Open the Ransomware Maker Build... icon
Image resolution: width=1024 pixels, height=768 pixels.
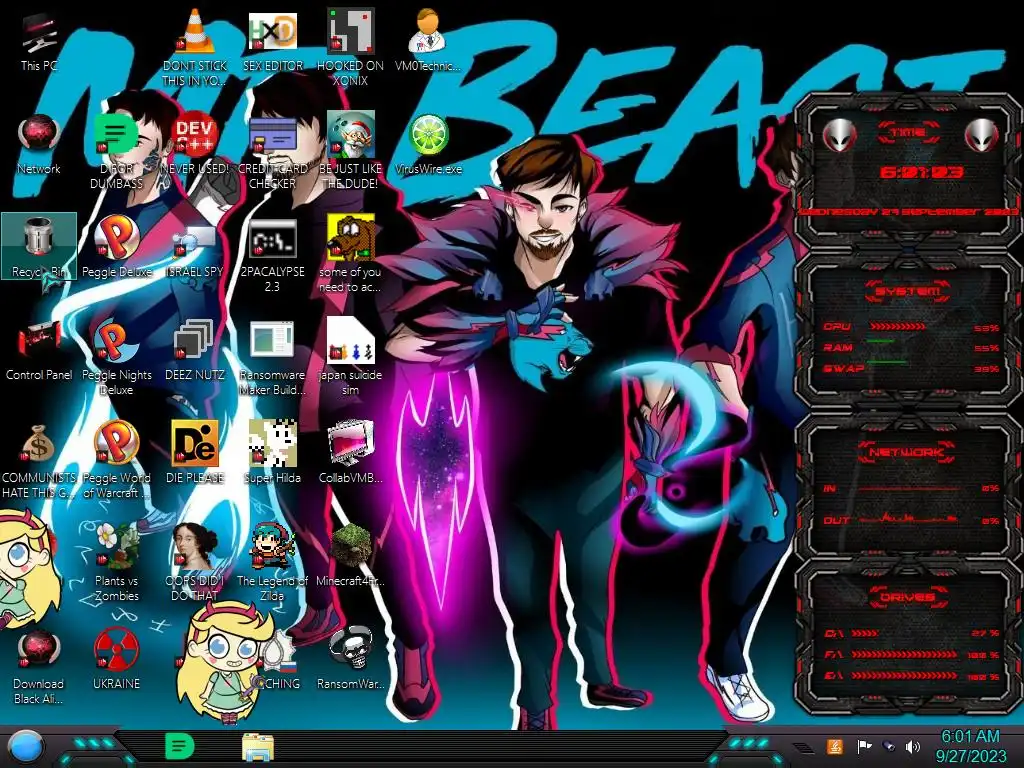point(272,341)
